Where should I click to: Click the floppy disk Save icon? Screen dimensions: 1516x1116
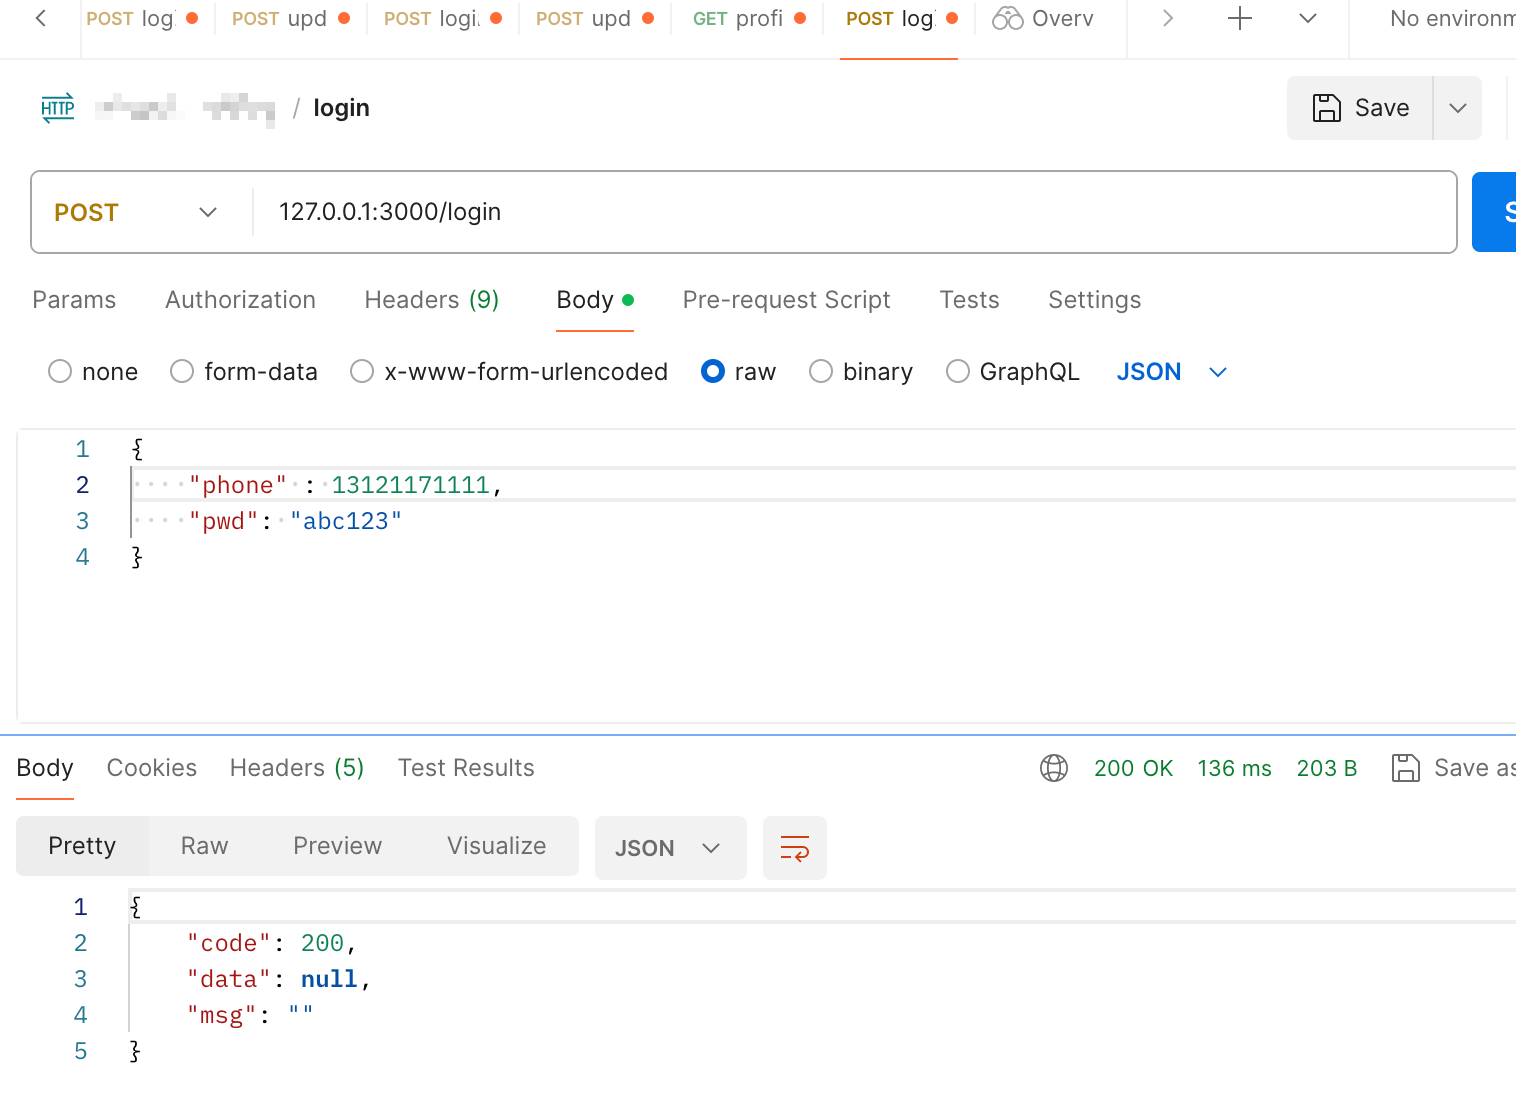1326,108
